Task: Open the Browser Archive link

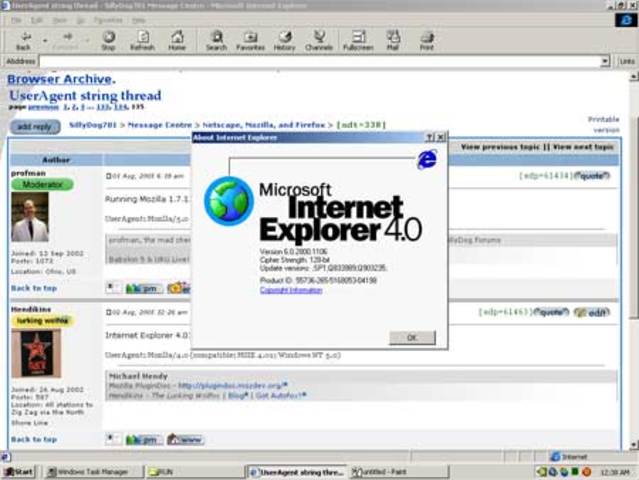Action: click(61, 79)
